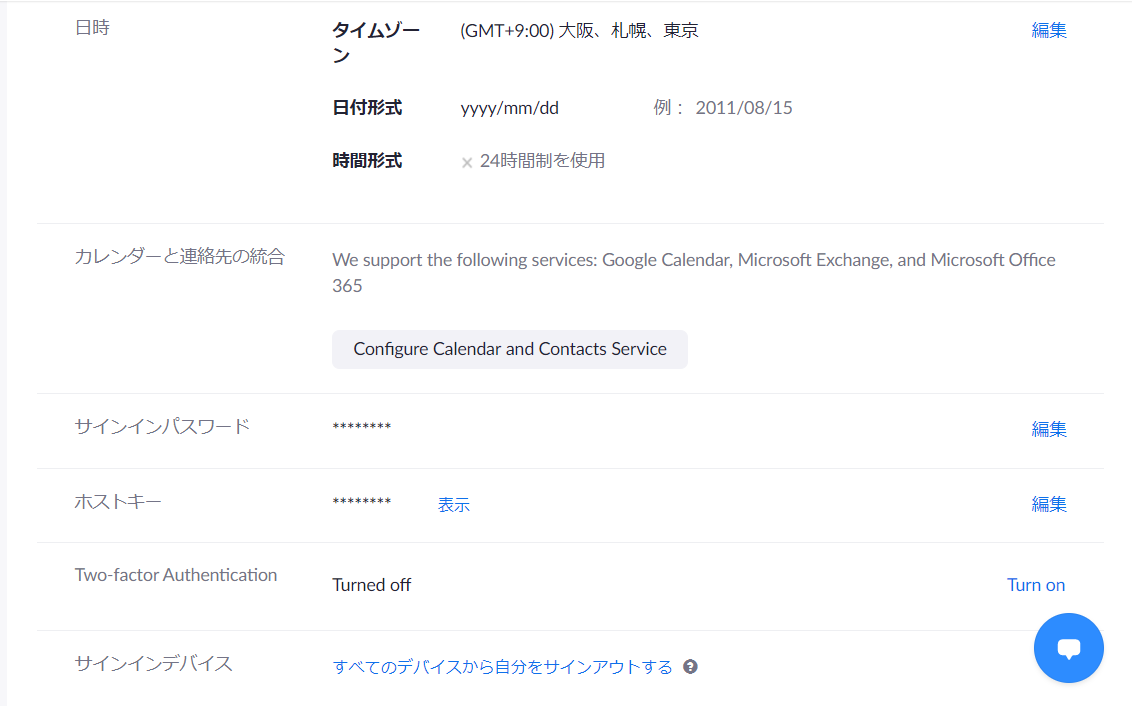
Task: Click the 時間形式 label
Action: 367,160
